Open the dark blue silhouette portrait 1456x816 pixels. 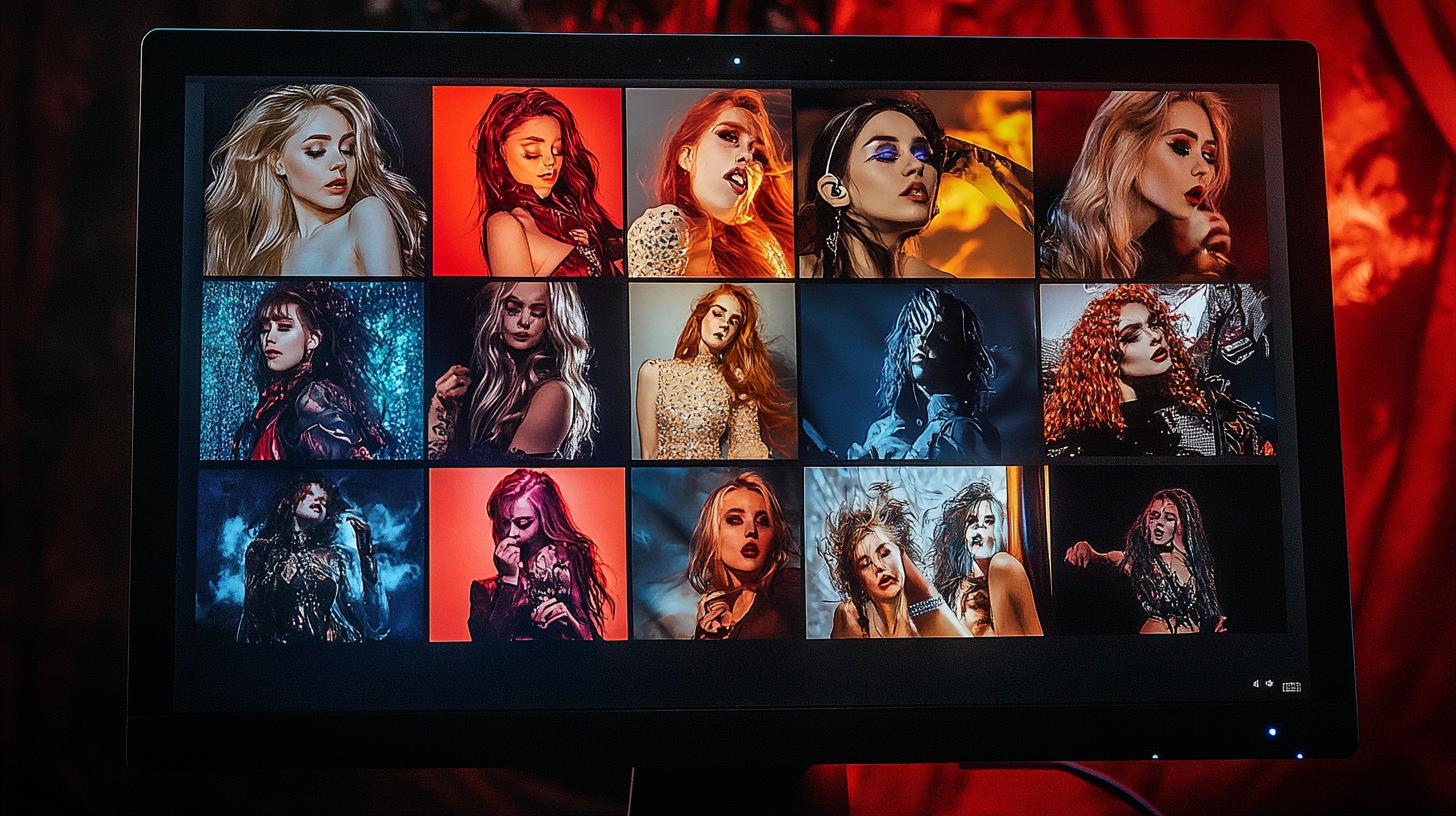(x=918, y=372)
